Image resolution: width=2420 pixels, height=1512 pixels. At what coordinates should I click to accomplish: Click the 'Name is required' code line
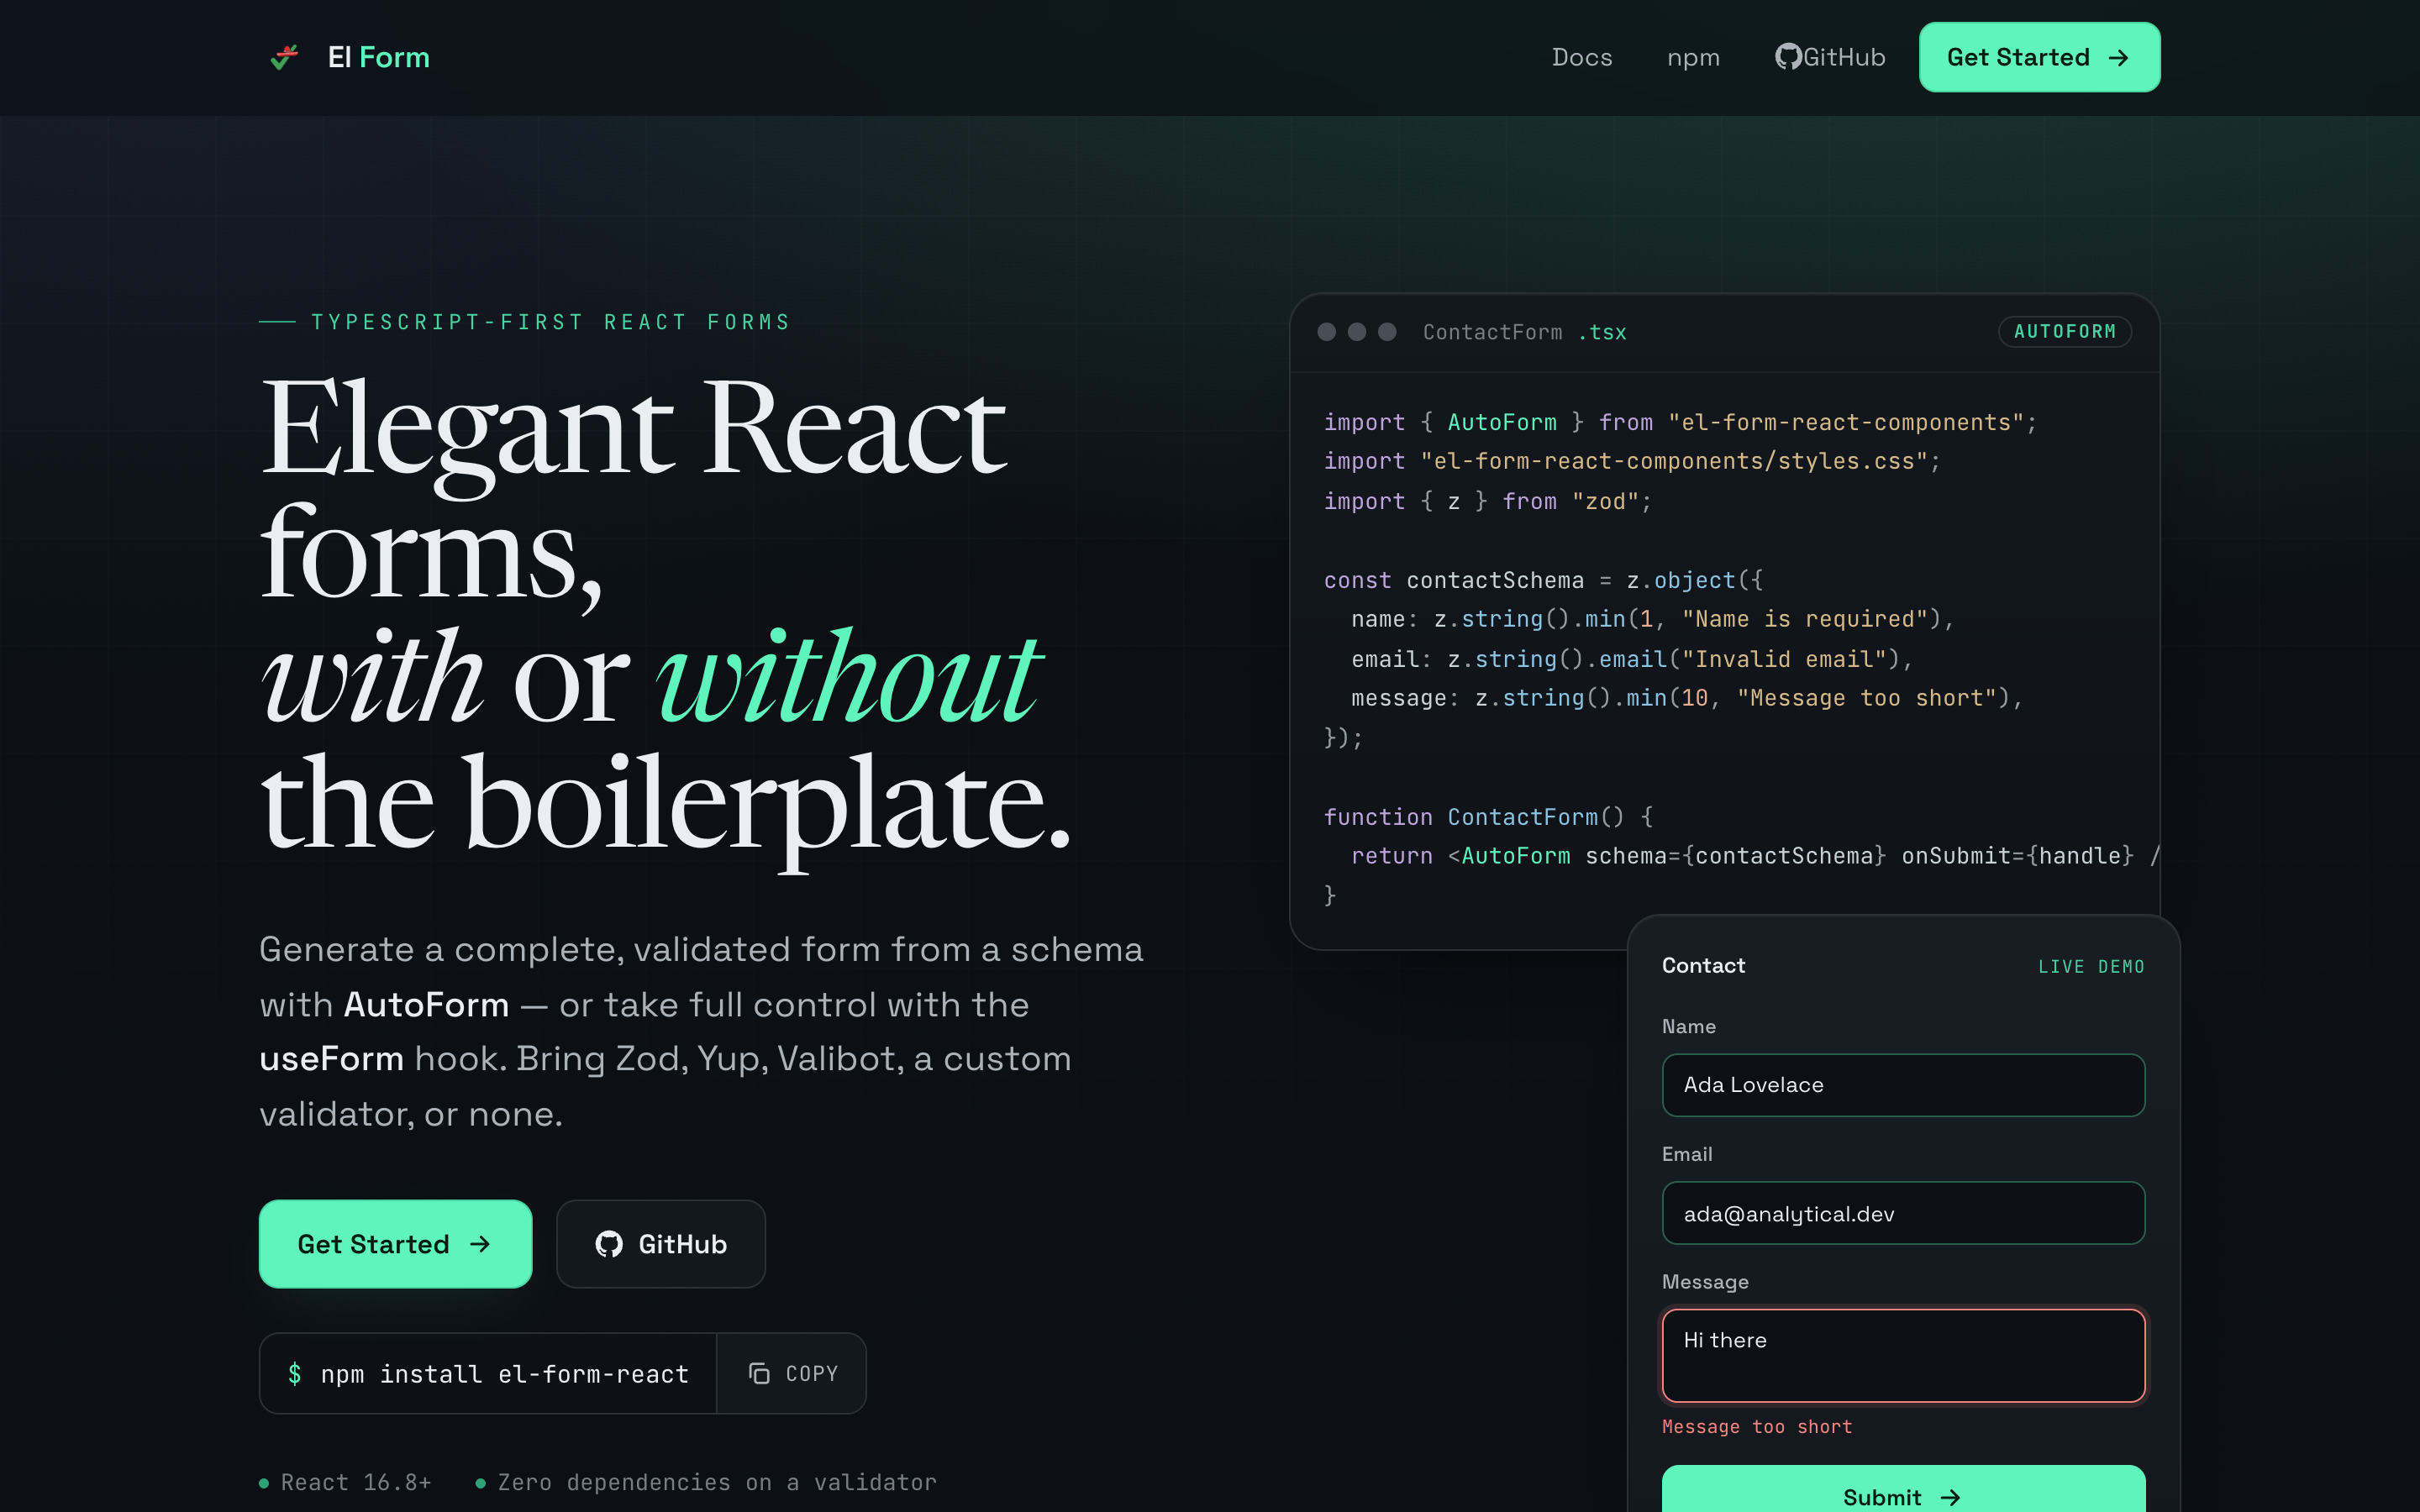click(x=1652, y=619)
